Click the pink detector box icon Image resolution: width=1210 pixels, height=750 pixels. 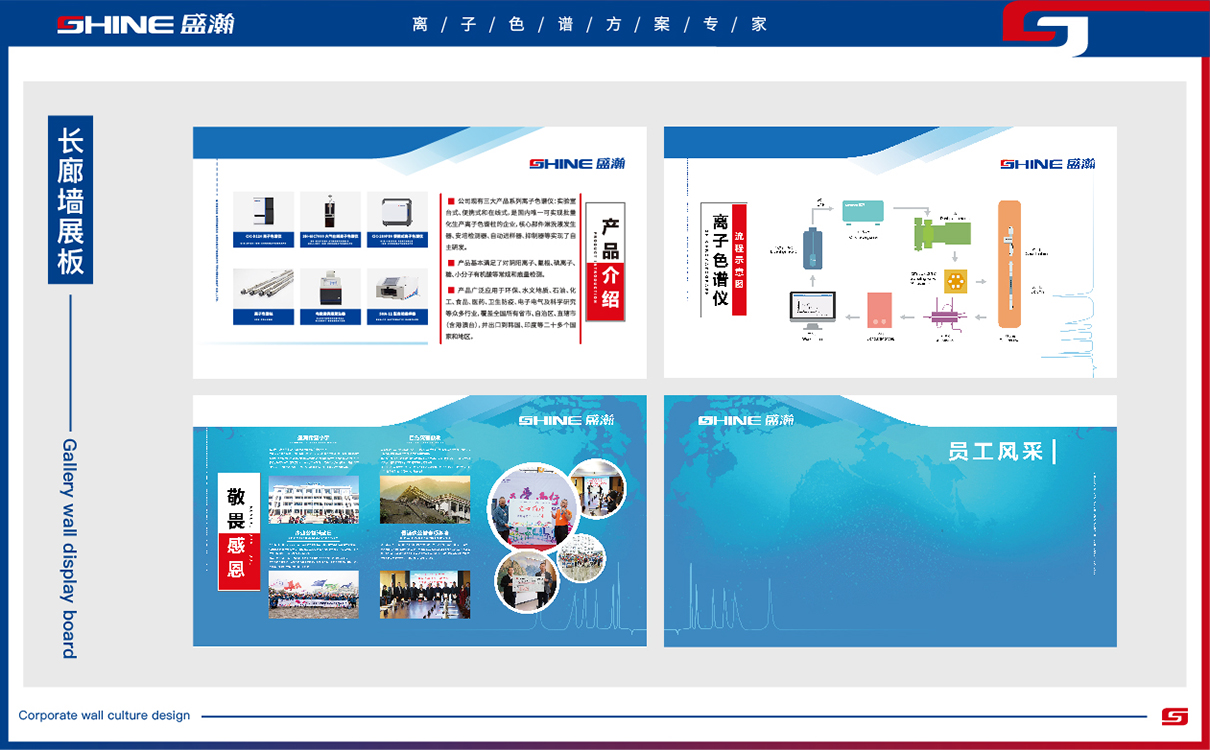pyautogui.click(x=879, y=309)
